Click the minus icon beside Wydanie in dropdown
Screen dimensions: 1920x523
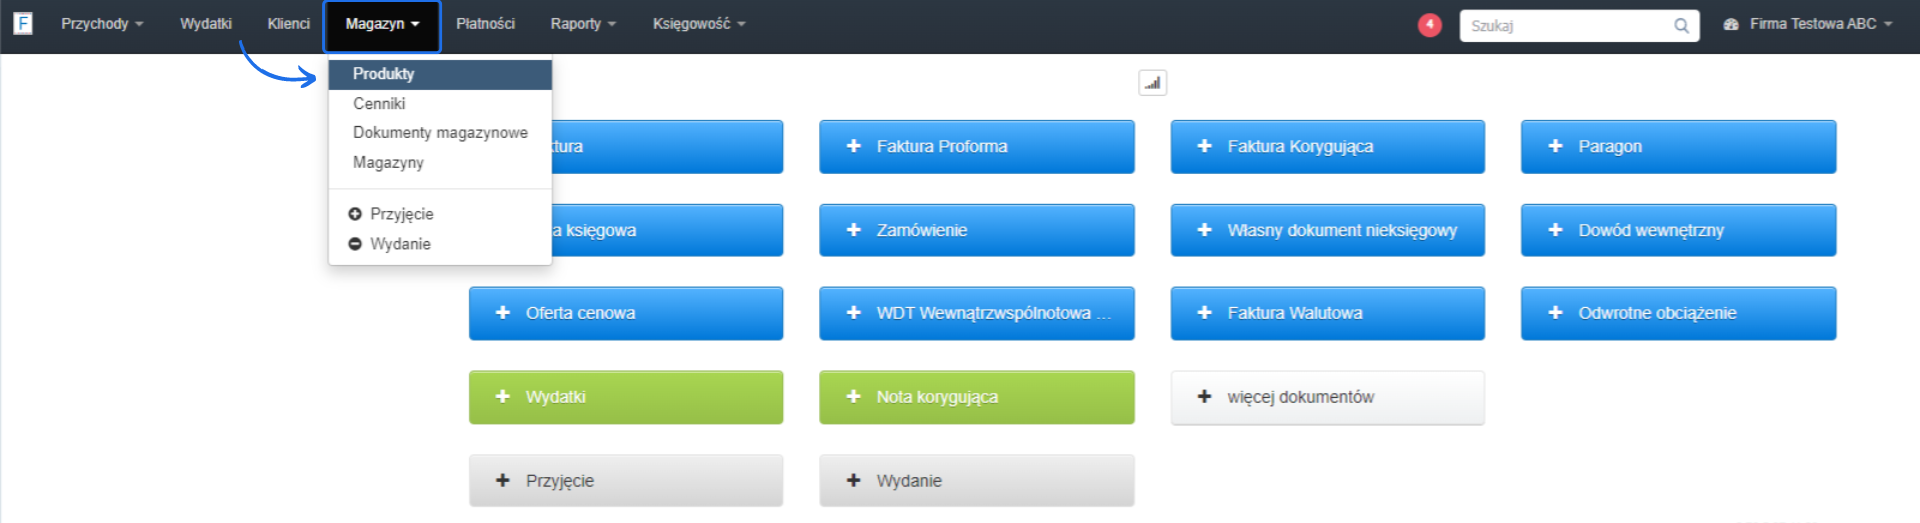point(355,244)
